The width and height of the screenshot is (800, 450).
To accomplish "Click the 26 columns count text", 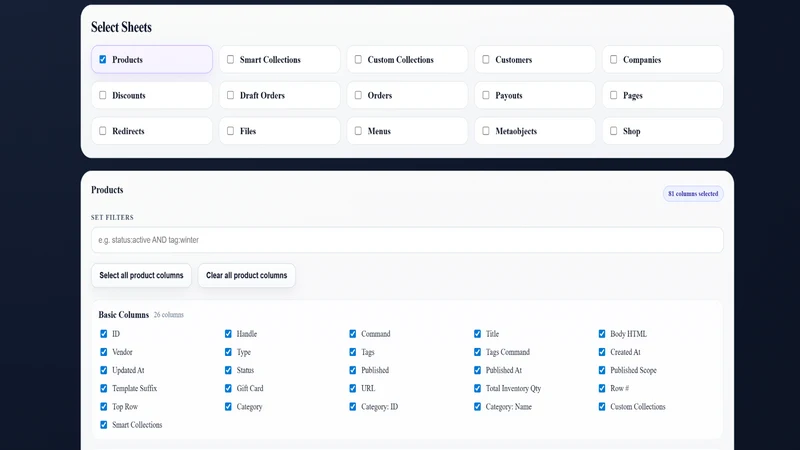I will [x=169, y=315].
